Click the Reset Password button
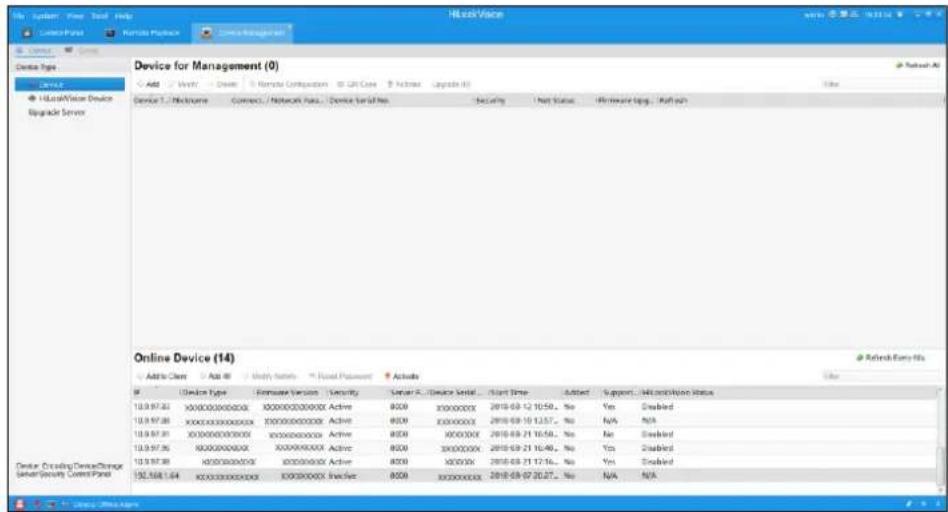Viewport: 948px width, 512px height. pos(340,376)
